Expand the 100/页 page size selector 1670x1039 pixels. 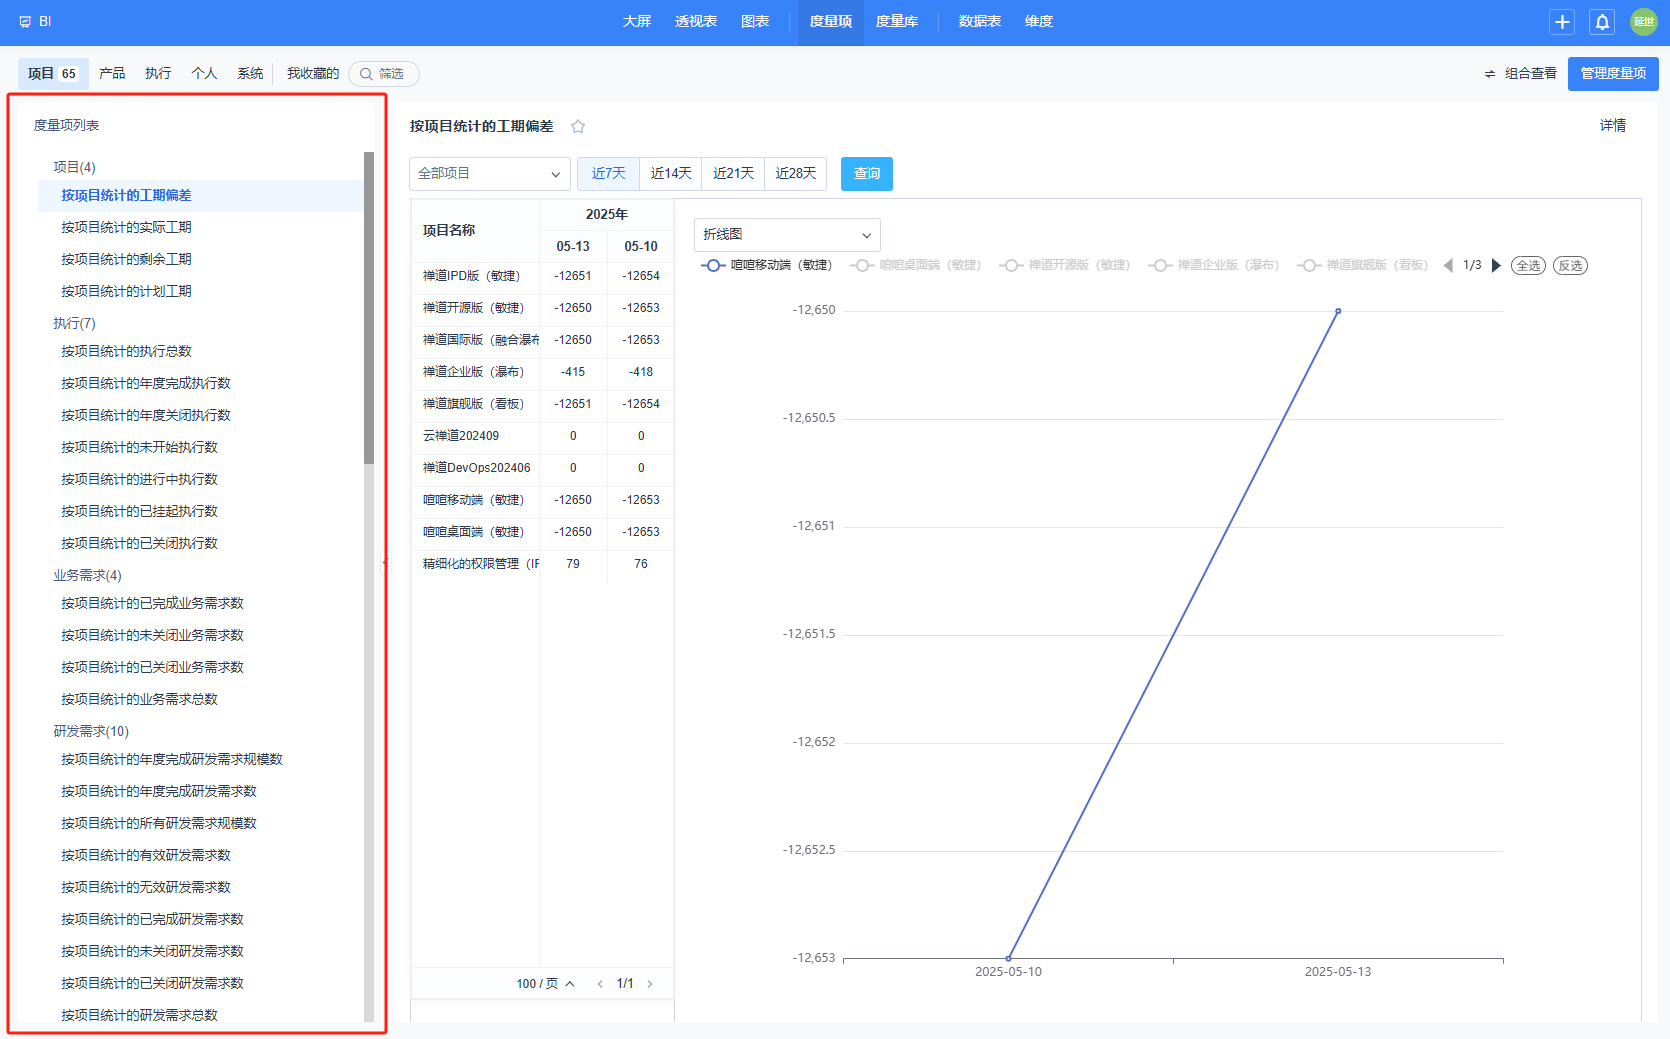(545, 984)
